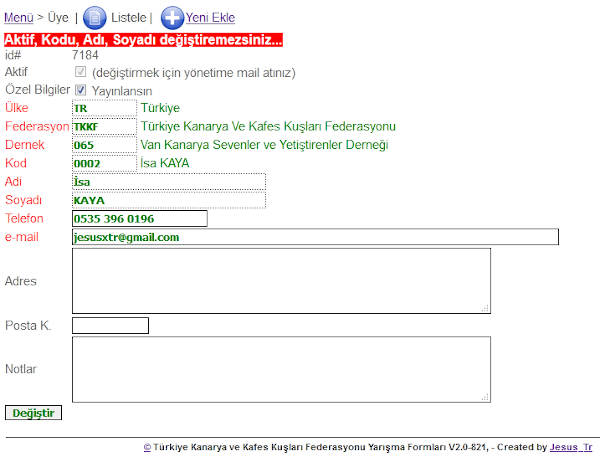Select the e-mail input field
Viewport: 600px width, 457px height.
pyautogui.click(x=314, y=237)
